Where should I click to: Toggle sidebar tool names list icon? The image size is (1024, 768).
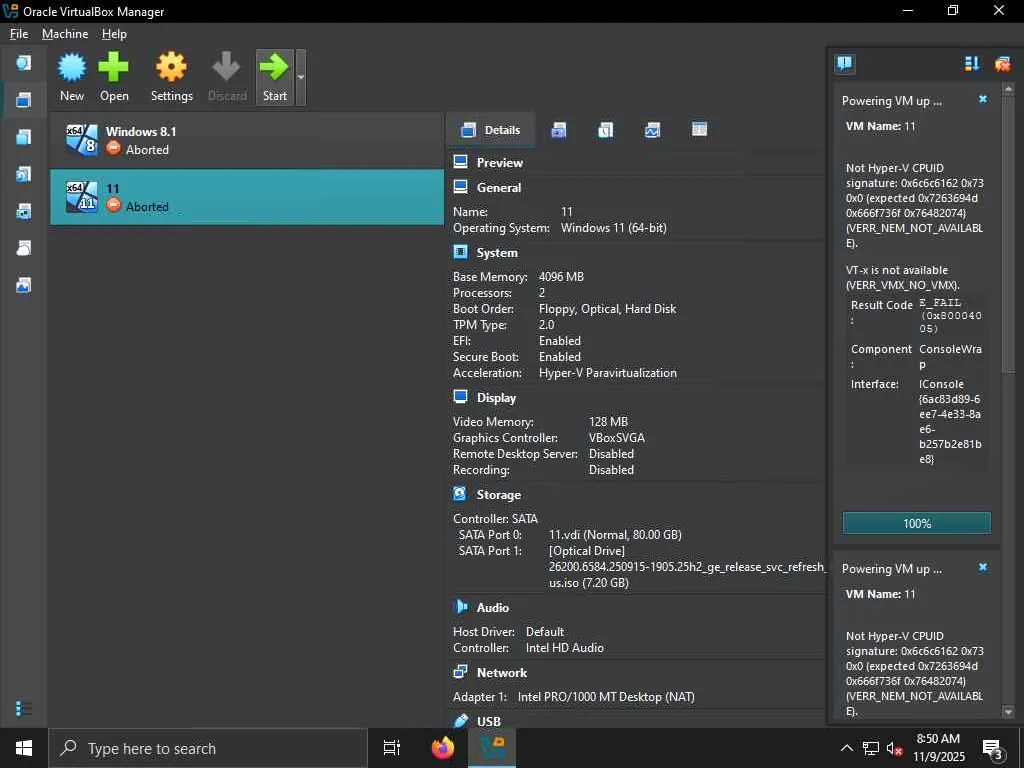pos(24,708)
